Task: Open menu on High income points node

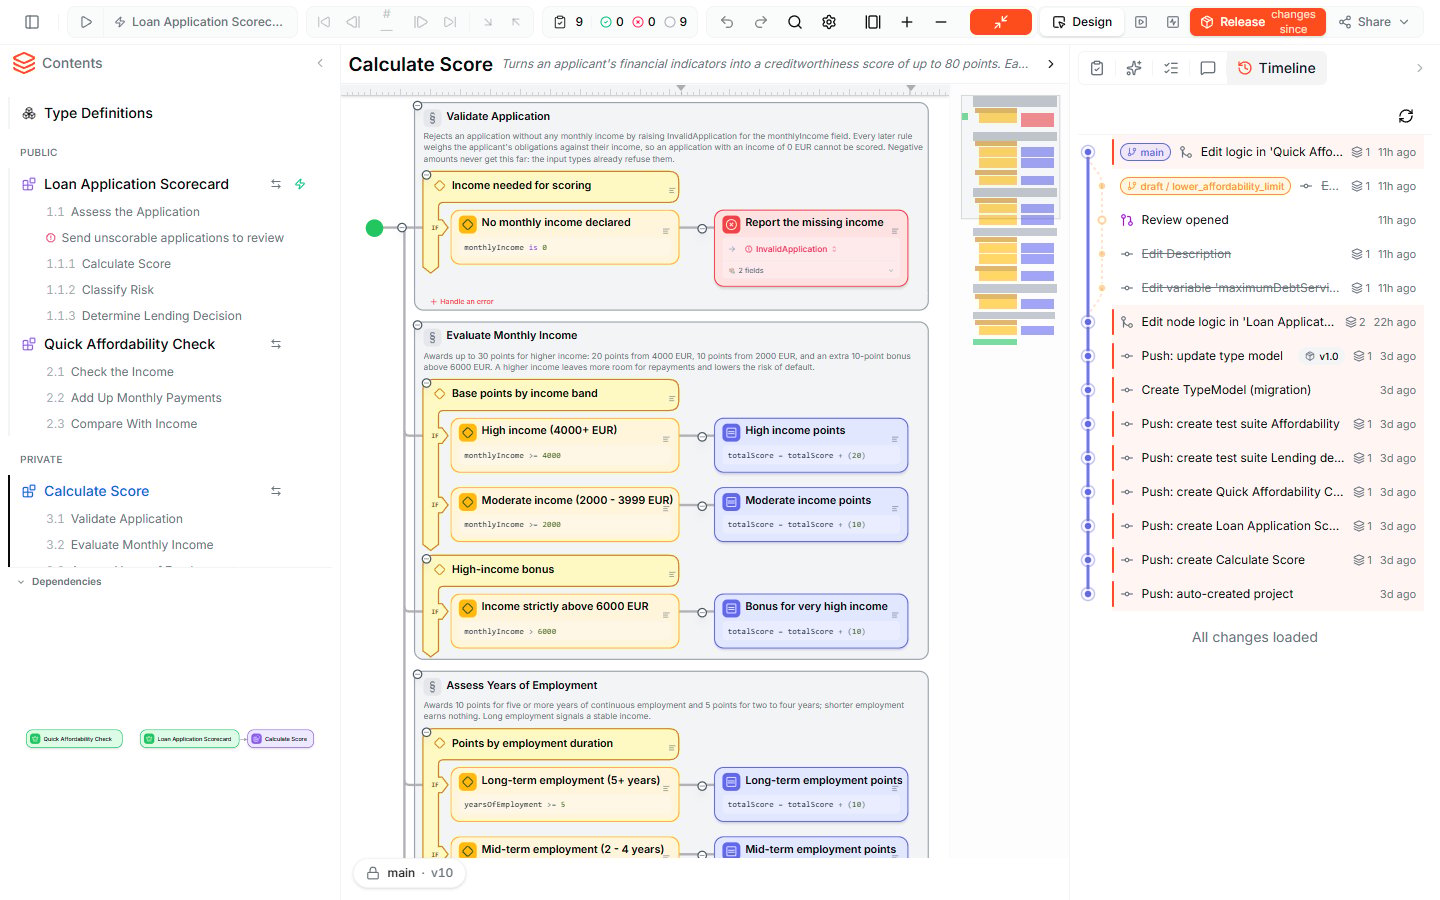Action: pos(894,439)
